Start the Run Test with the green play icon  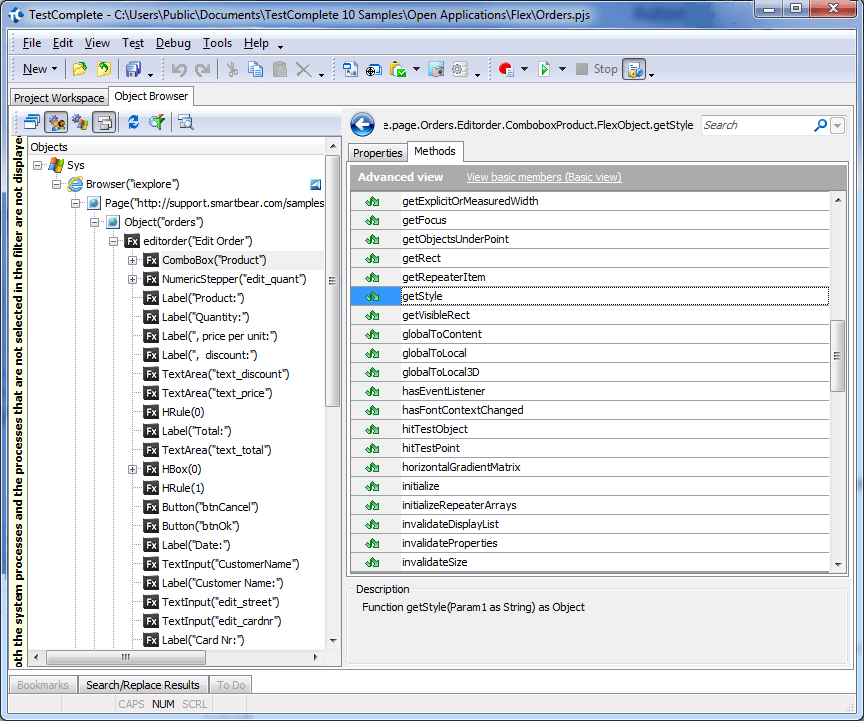[543, 69]
